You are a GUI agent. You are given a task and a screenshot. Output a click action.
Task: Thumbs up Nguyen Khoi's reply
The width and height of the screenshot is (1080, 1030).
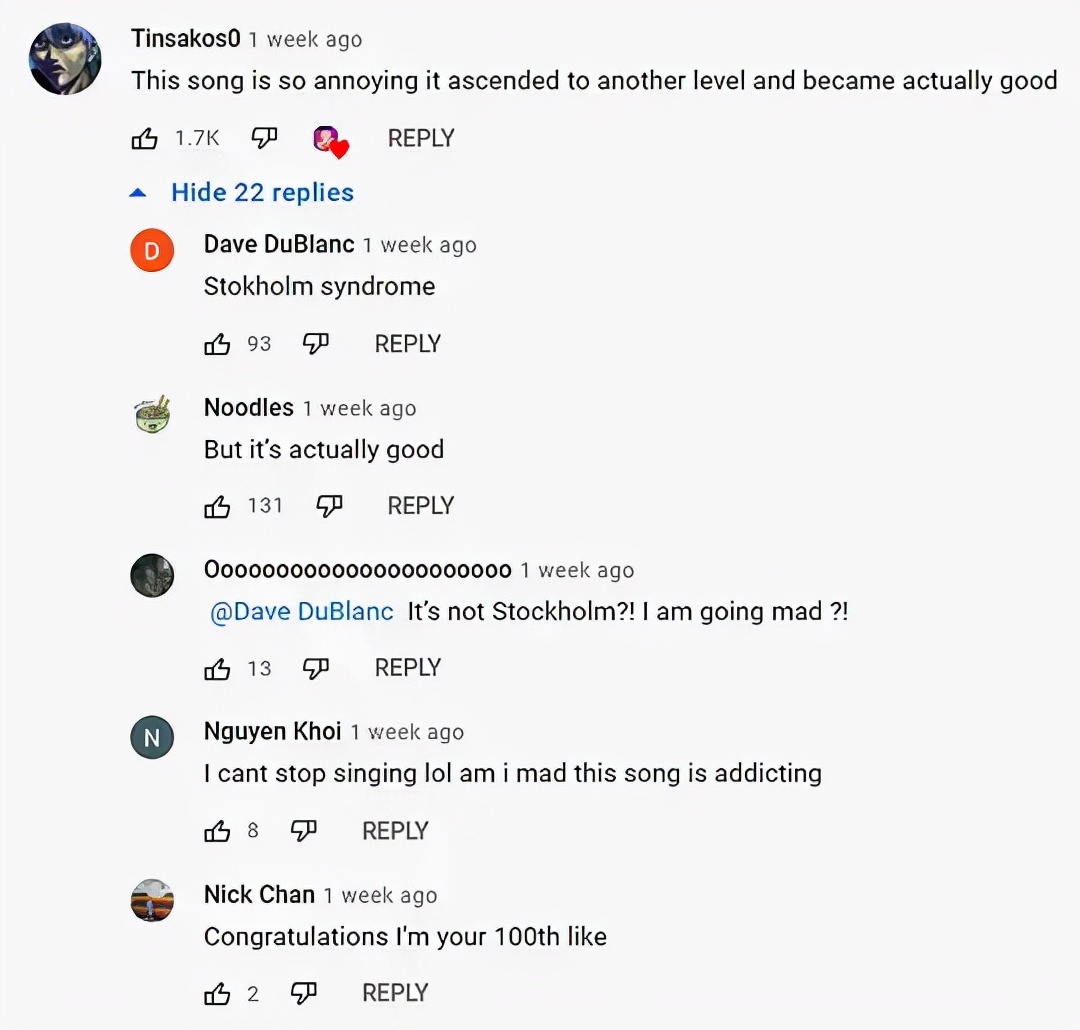[217, 831]
